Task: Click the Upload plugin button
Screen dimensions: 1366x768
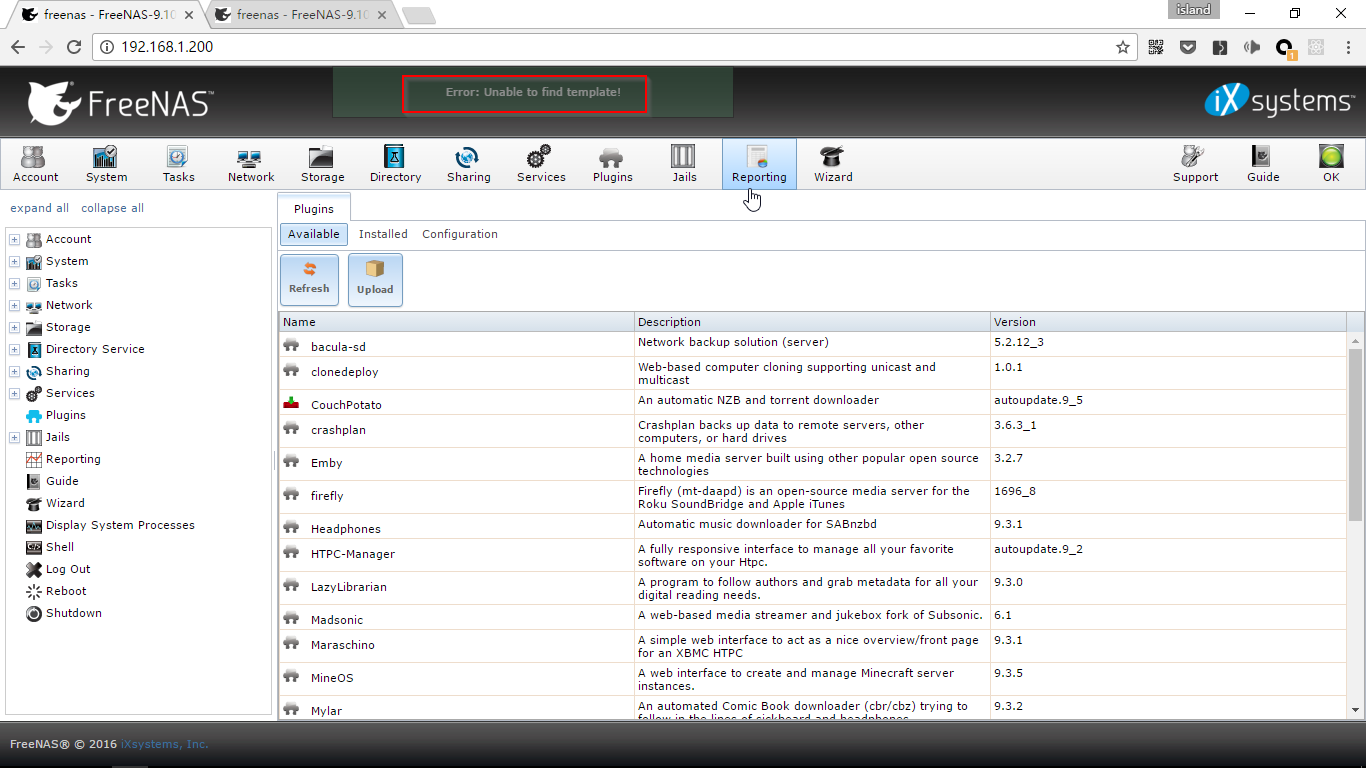Action: 375,279
